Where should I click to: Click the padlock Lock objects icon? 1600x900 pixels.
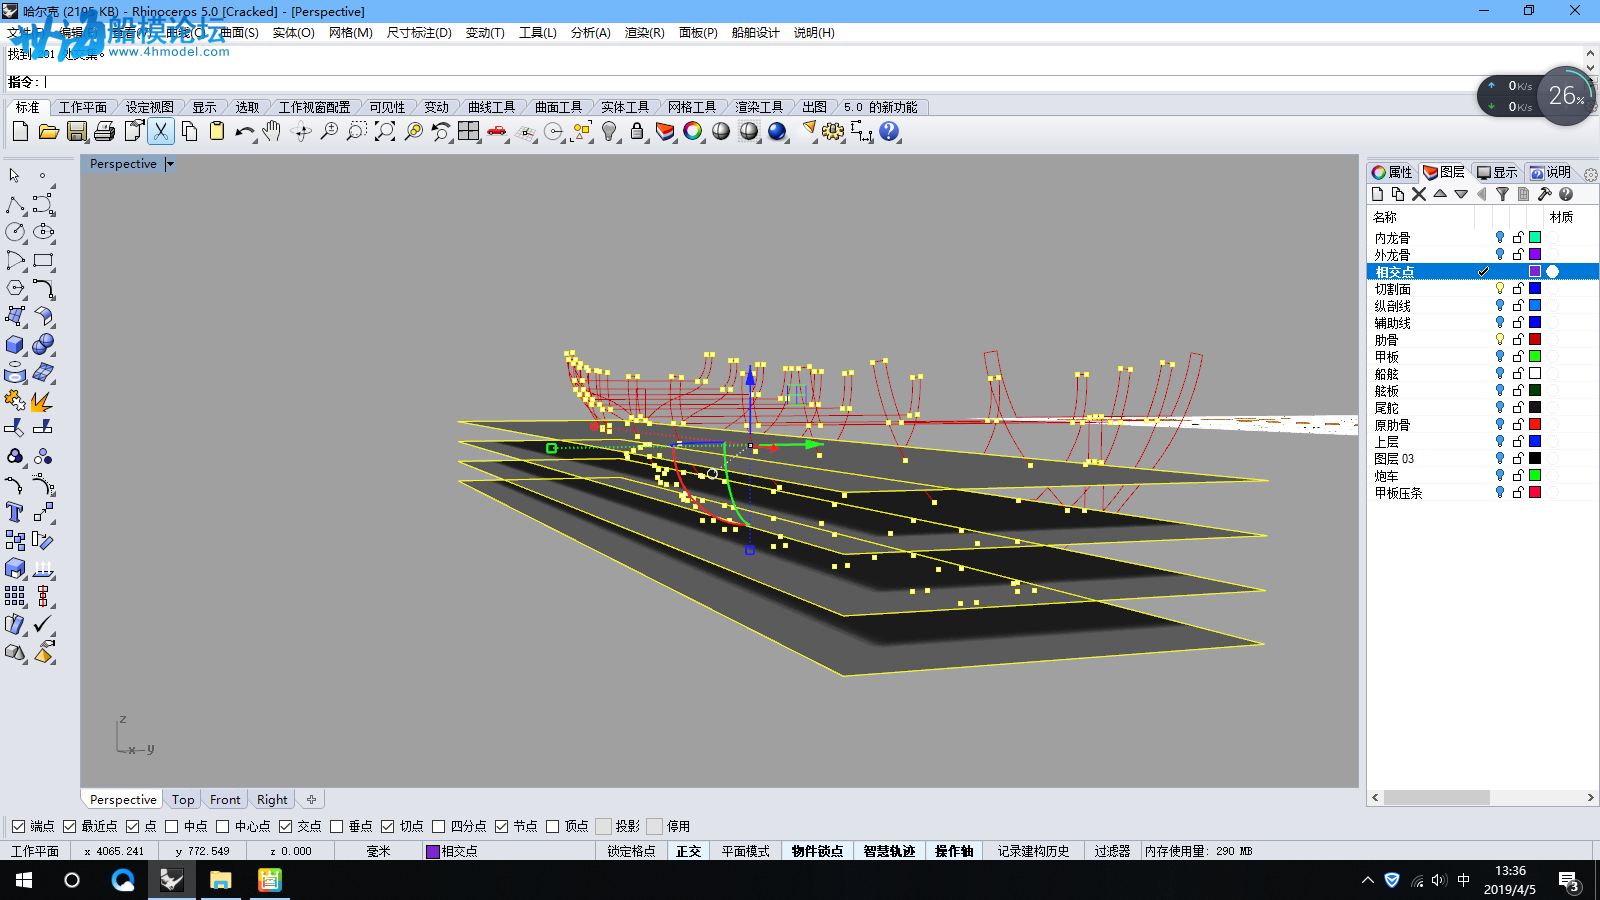(637, 131)
